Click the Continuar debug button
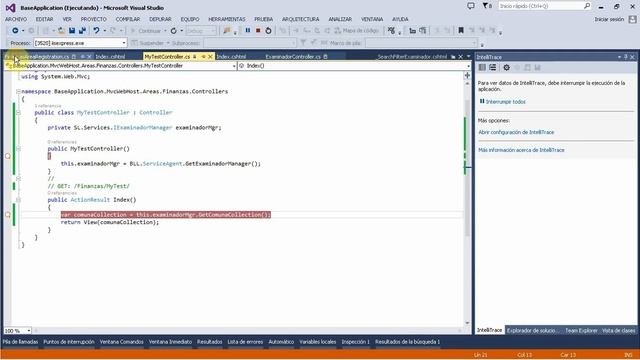 146,31
